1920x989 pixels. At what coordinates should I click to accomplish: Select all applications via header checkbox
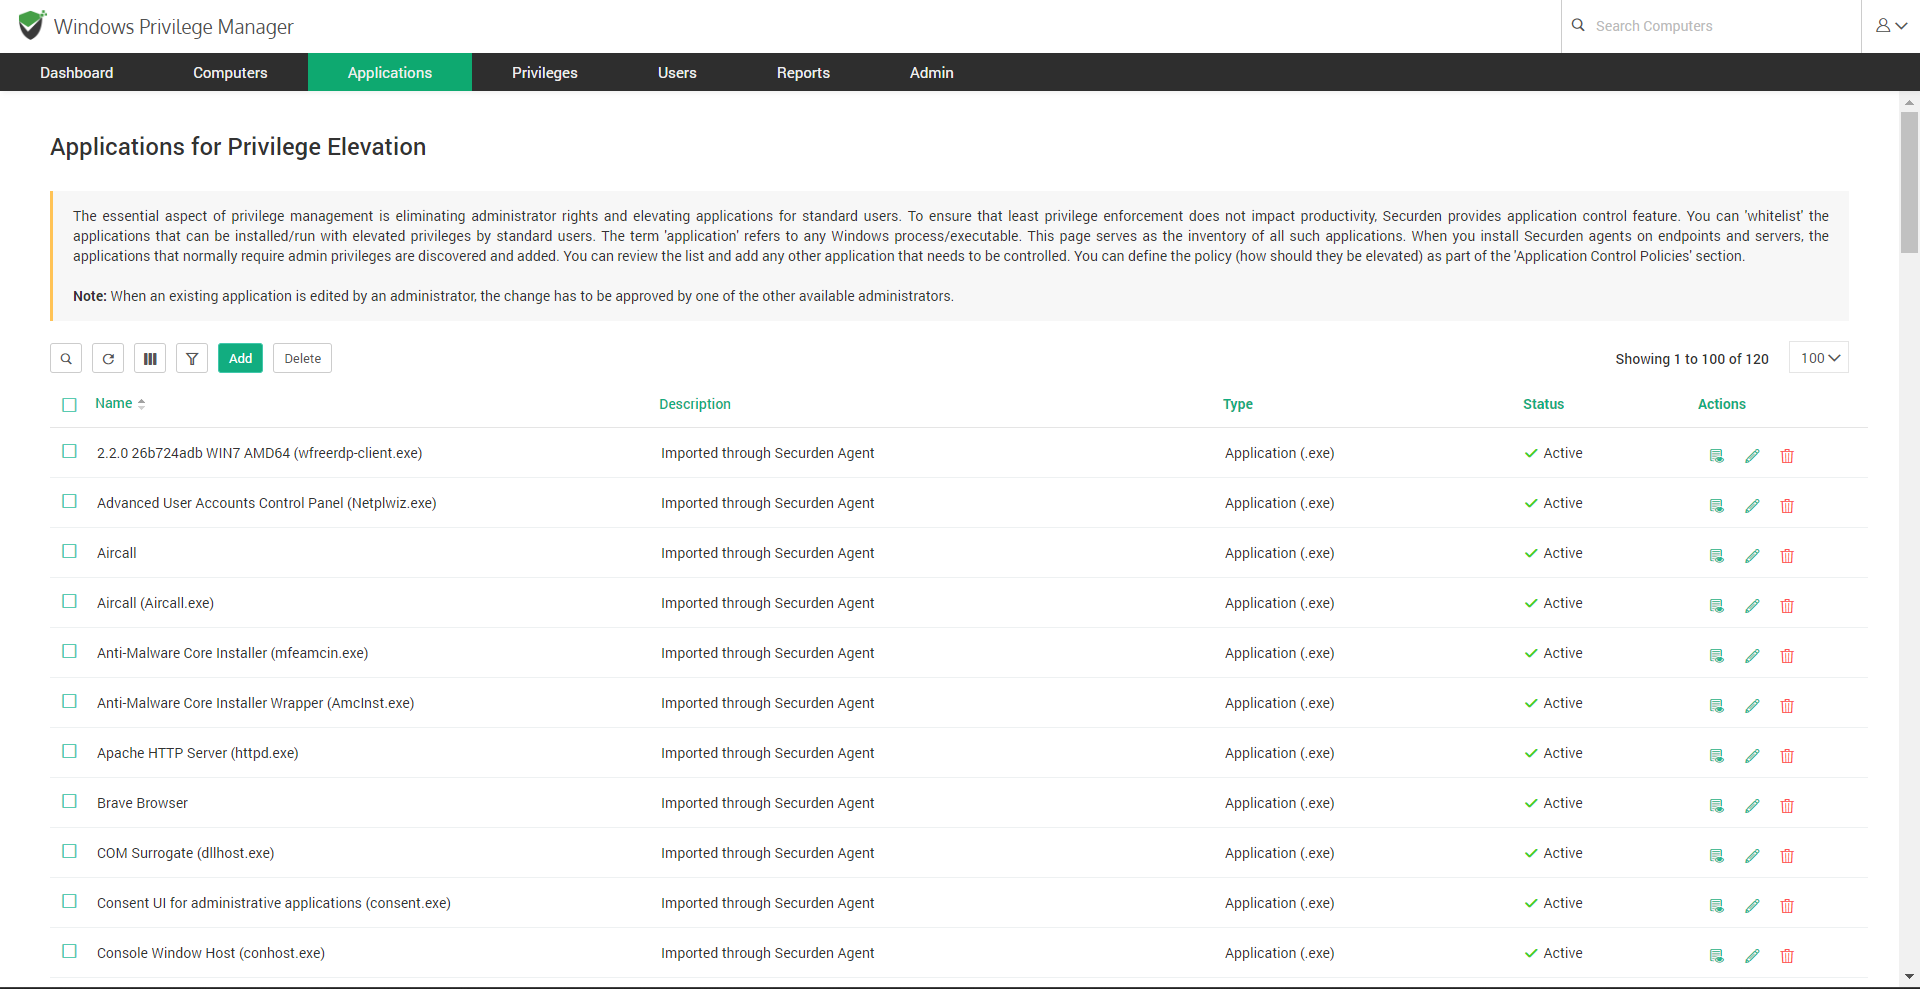(x=69, y=405)
